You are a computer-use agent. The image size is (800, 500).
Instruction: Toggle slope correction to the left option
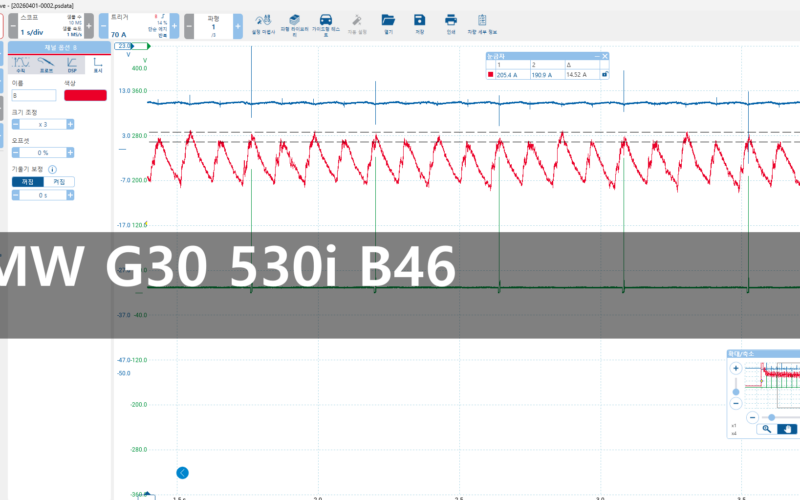(30, 181)
